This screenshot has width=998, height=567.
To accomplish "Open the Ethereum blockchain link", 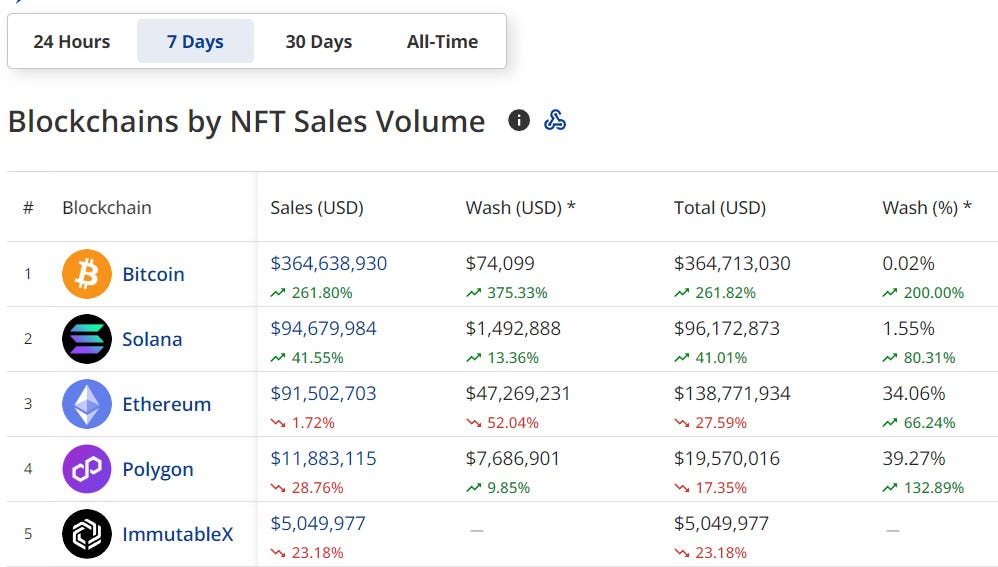I will point(167,404).
